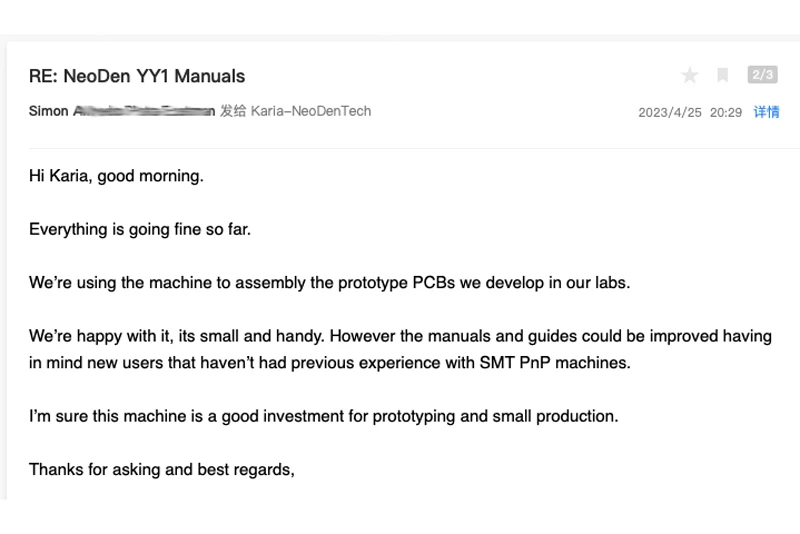Click the email timestamp 2023/4/25 20:29
The width and height of the screenshot is (800, 534).
pyautogui.click(x=690, y=113)
